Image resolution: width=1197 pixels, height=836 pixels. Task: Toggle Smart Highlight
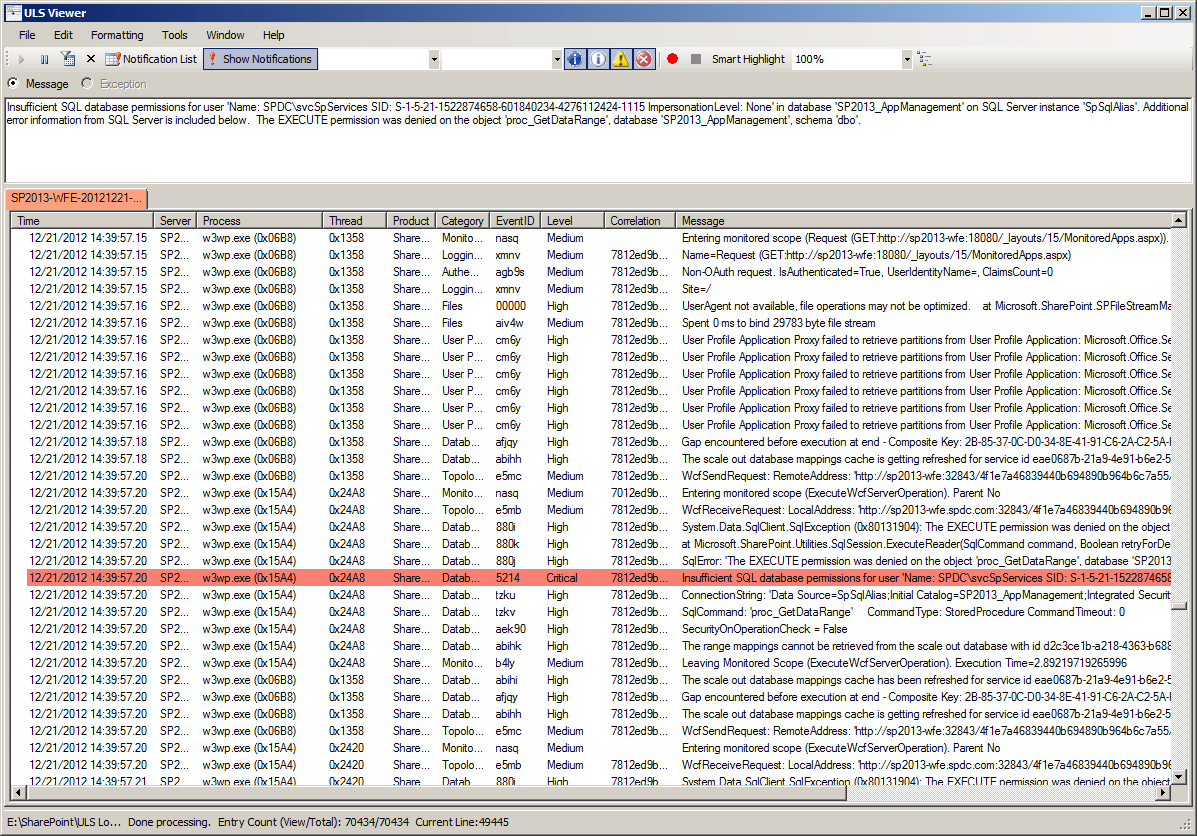(x=748, y=59)
